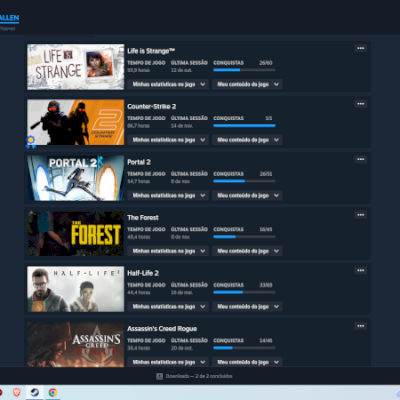Expand Minhas estatísticas no jogo for Half-Life 2
Viewport: 400px width, 400px height.
168,306
